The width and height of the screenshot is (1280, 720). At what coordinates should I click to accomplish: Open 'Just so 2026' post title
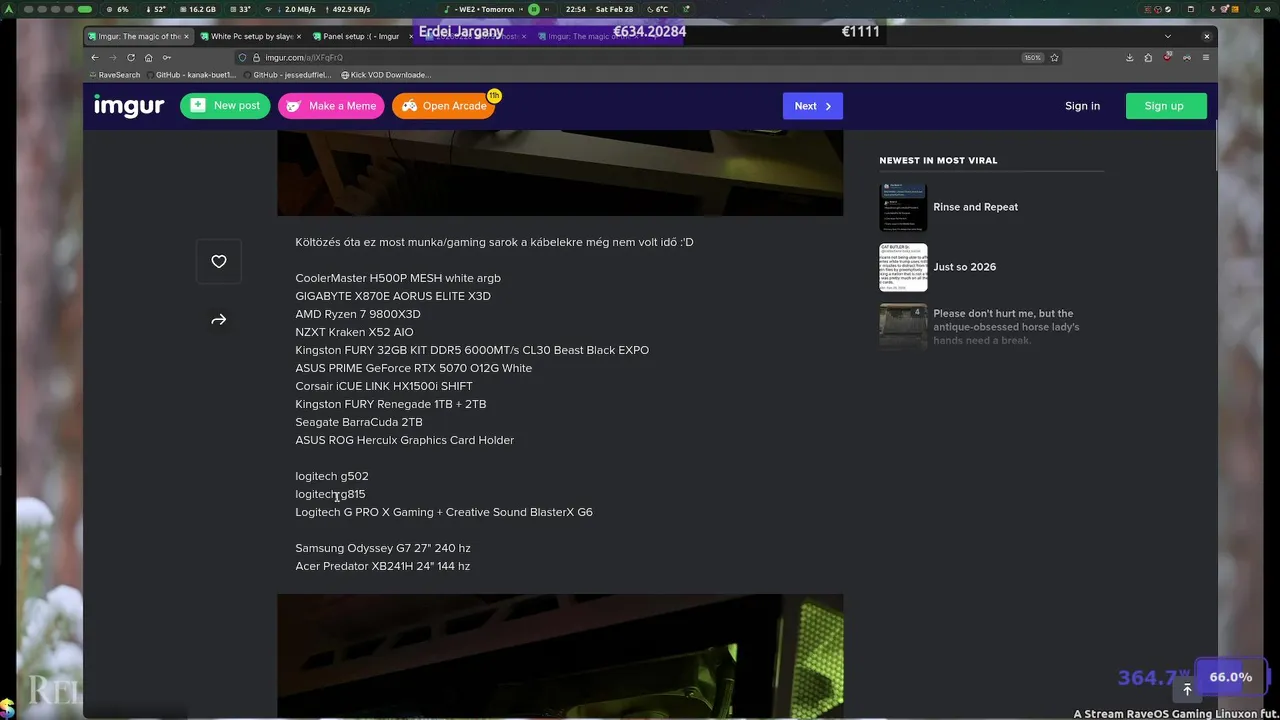click(x=964, y=267)
